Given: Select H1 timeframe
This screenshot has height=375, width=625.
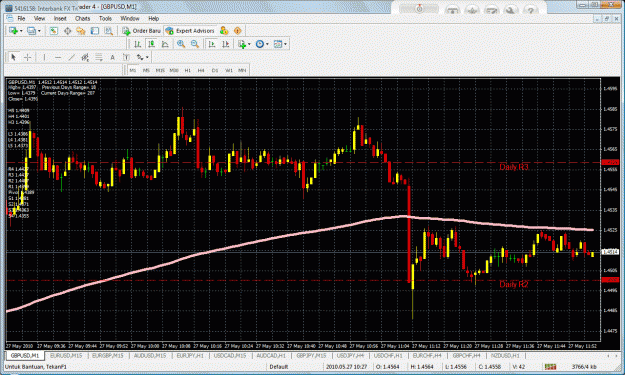Looking at the screenshot, I should pyautogui.click(x=187, y=70).
